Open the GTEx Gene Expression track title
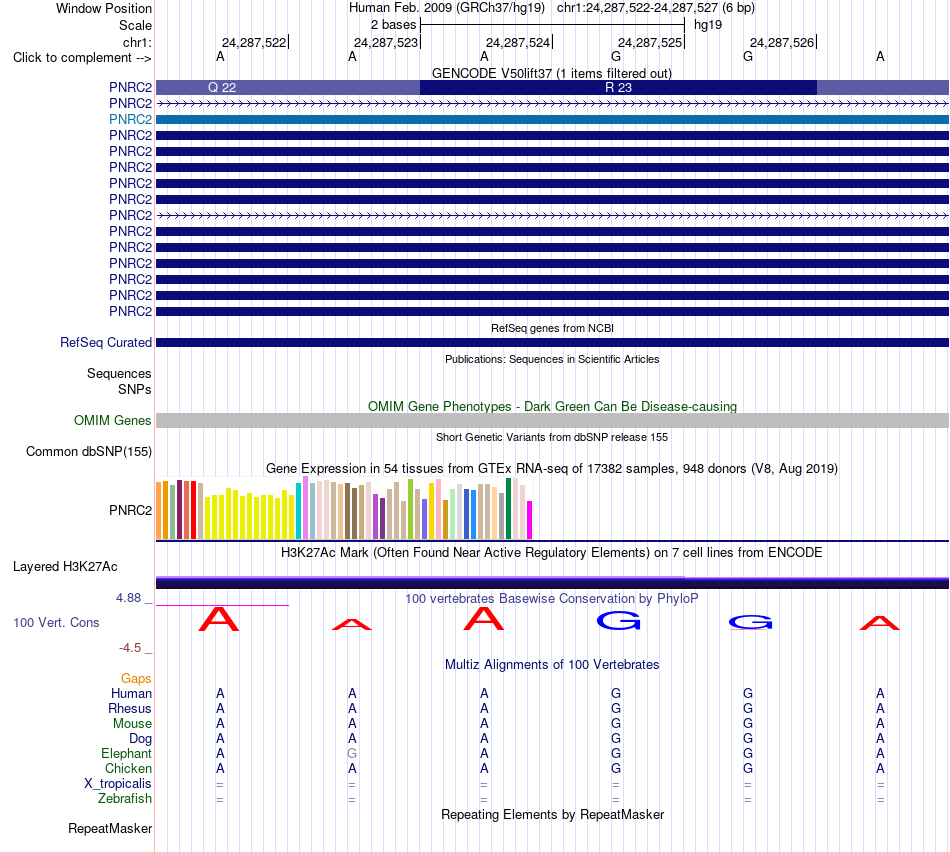This screenshot has width=950, height=852. 552,468
